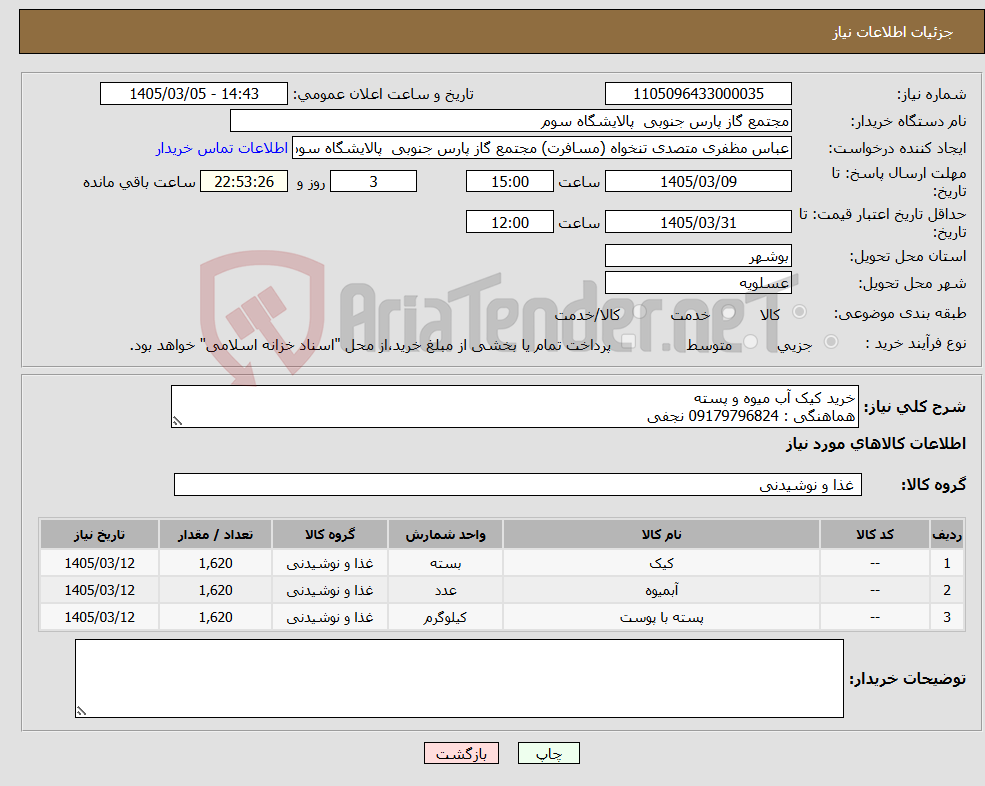Click the کد کالا column header
Image resolution: width=985 pixels, height=786 pixels.
874,535
